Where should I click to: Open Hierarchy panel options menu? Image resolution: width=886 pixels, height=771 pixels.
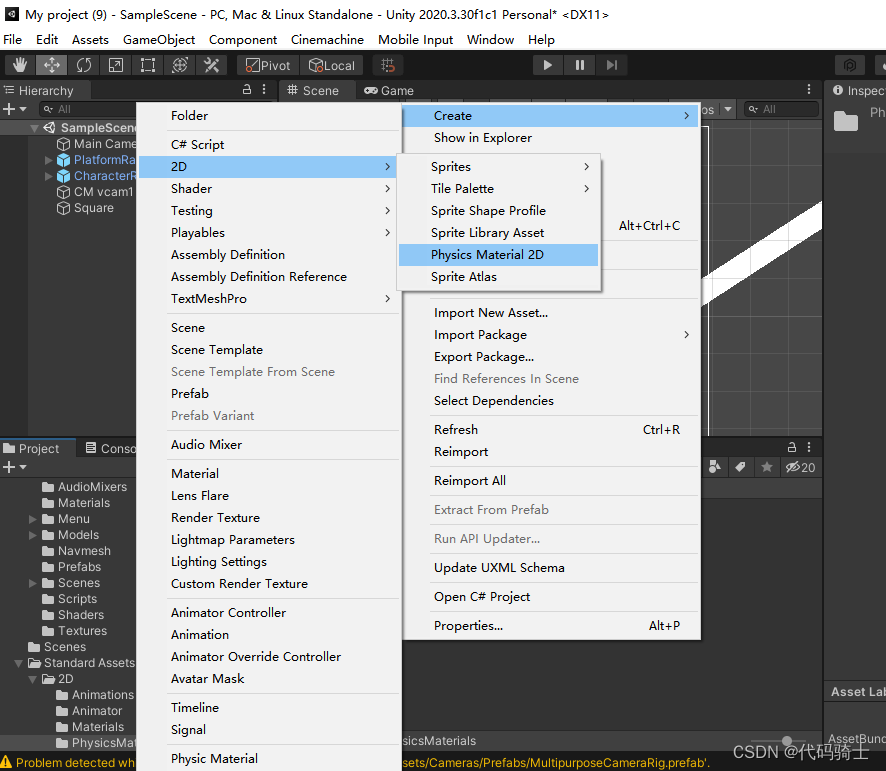[264, 89]
